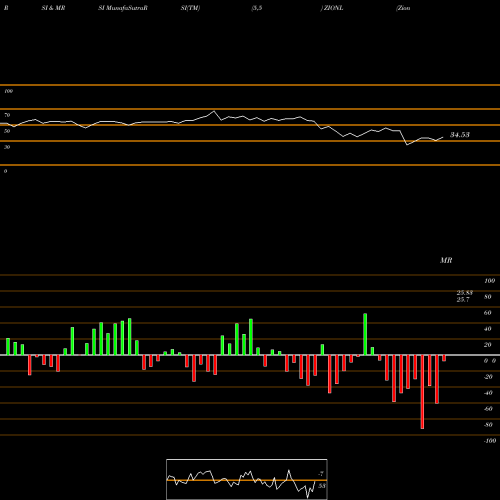Click the RSI value label 34.53

[460, 135]
